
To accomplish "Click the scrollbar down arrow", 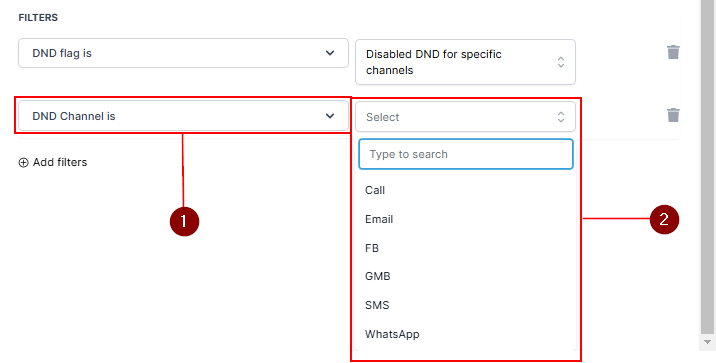I will (707, 342).
